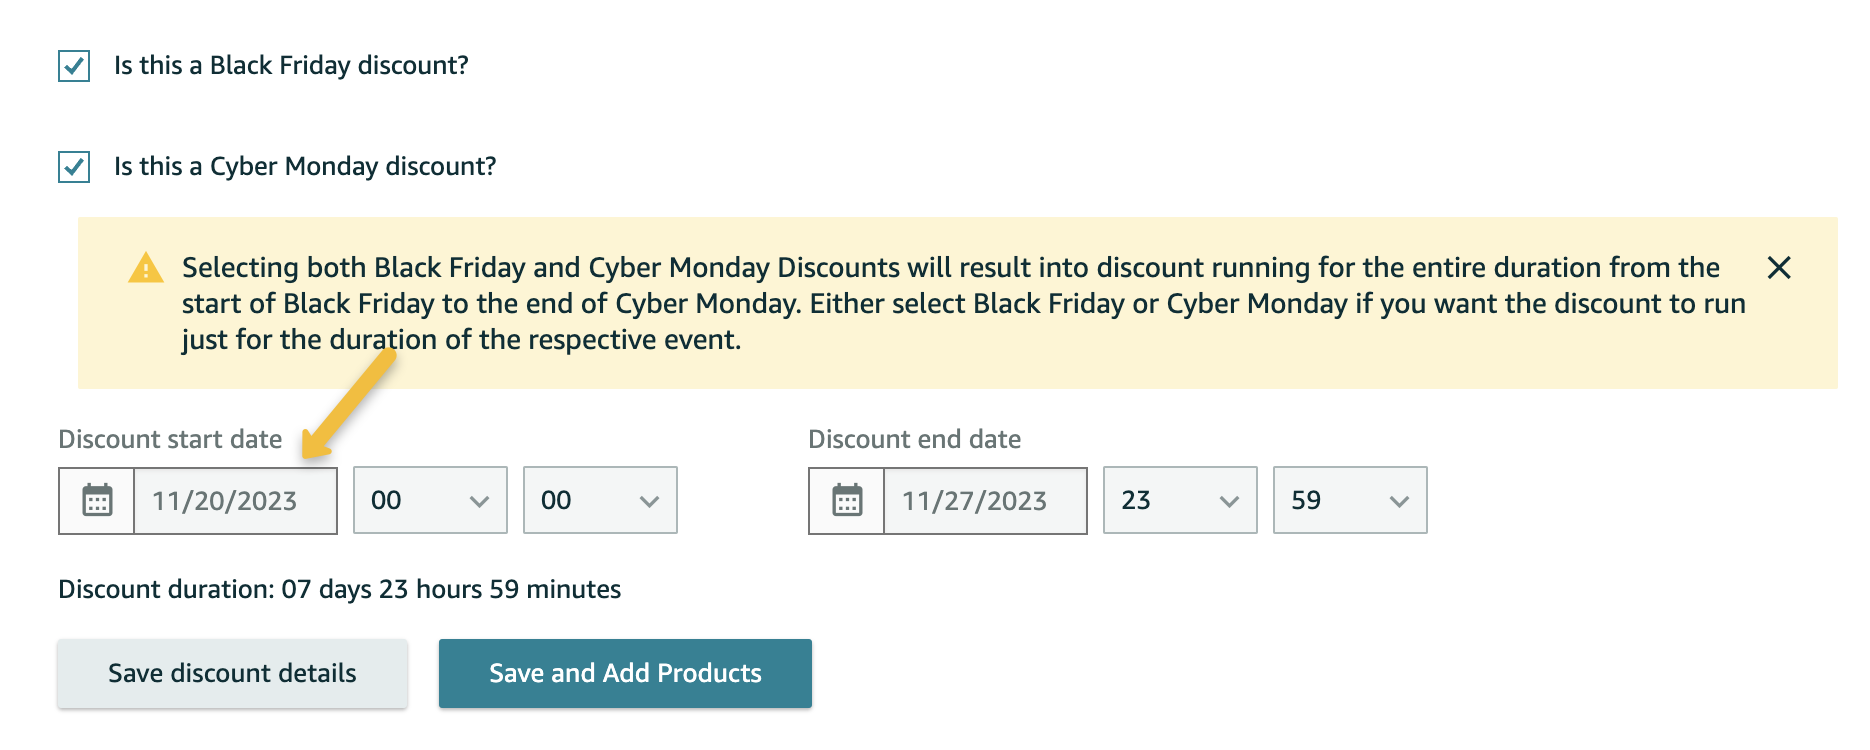Click the Save discount details button

(232, 673)
